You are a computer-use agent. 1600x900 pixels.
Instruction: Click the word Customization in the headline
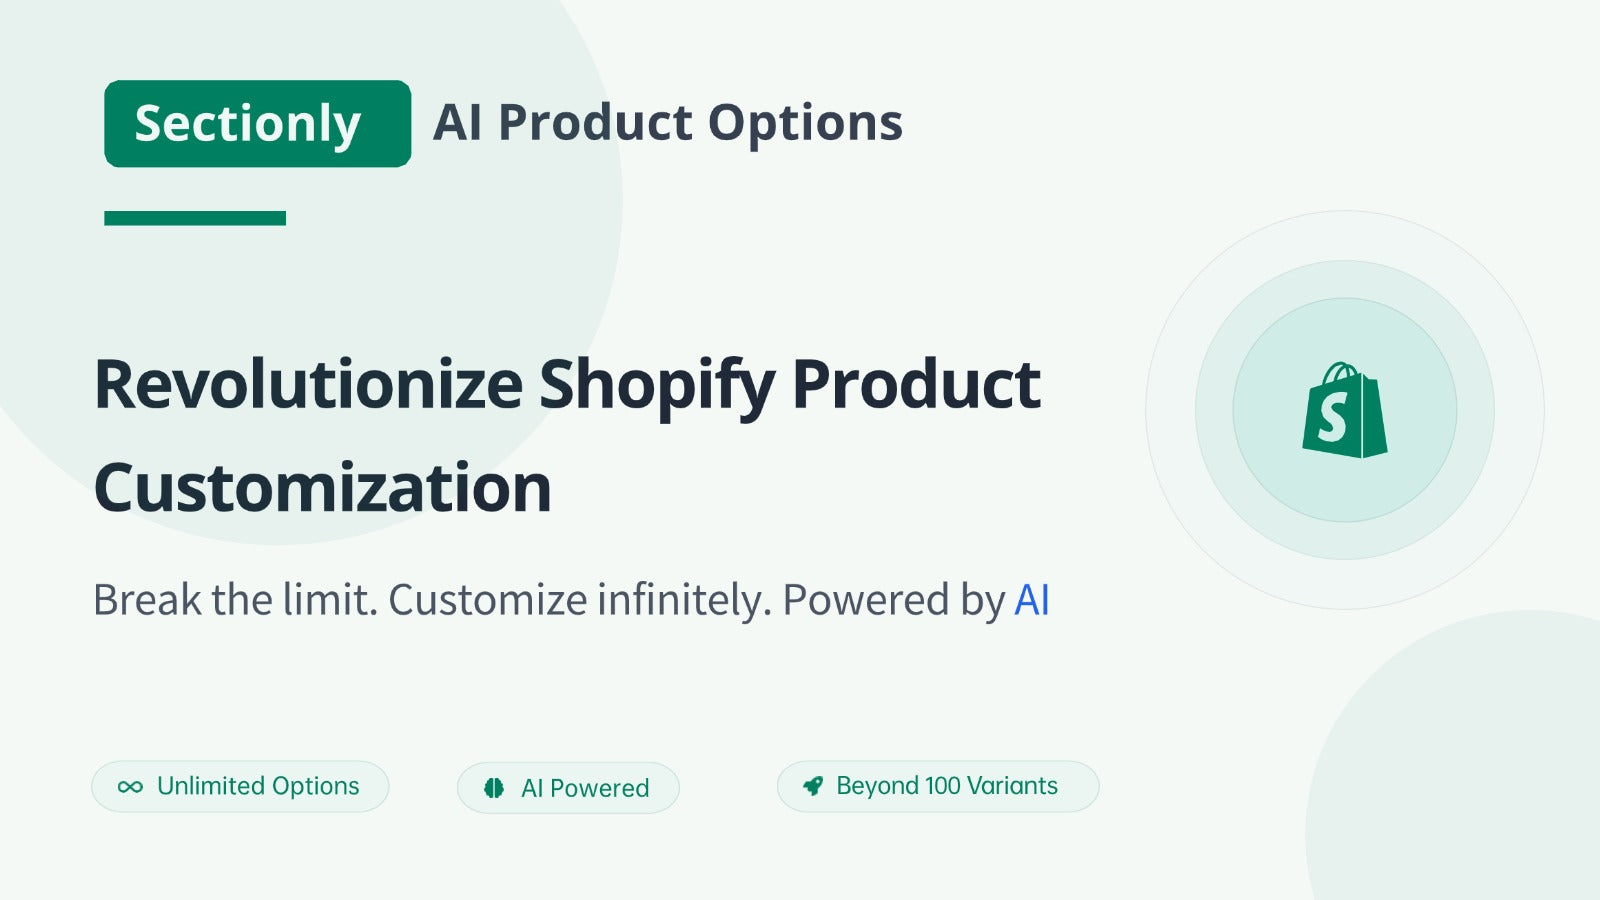coord(322,488)
